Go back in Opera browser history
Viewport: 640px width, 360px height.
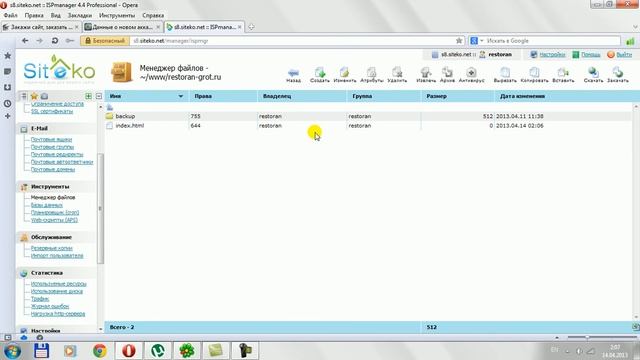25,41
